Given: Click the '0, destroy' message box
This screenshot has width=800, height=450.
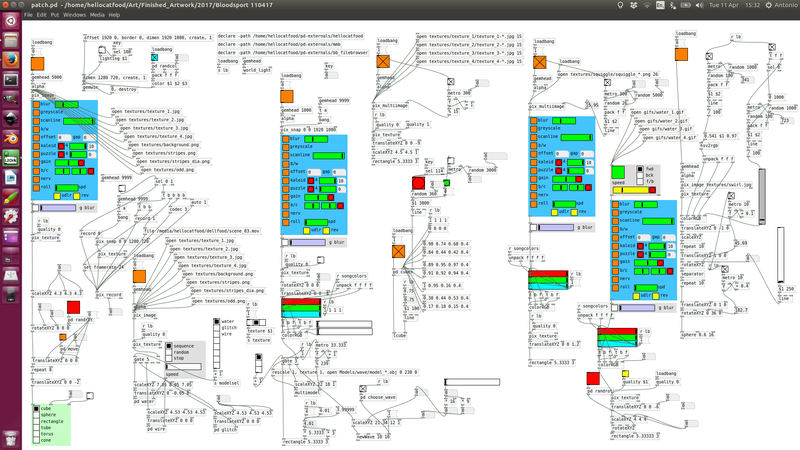Looking at the screenshot, I should click(x=124, y=89).
